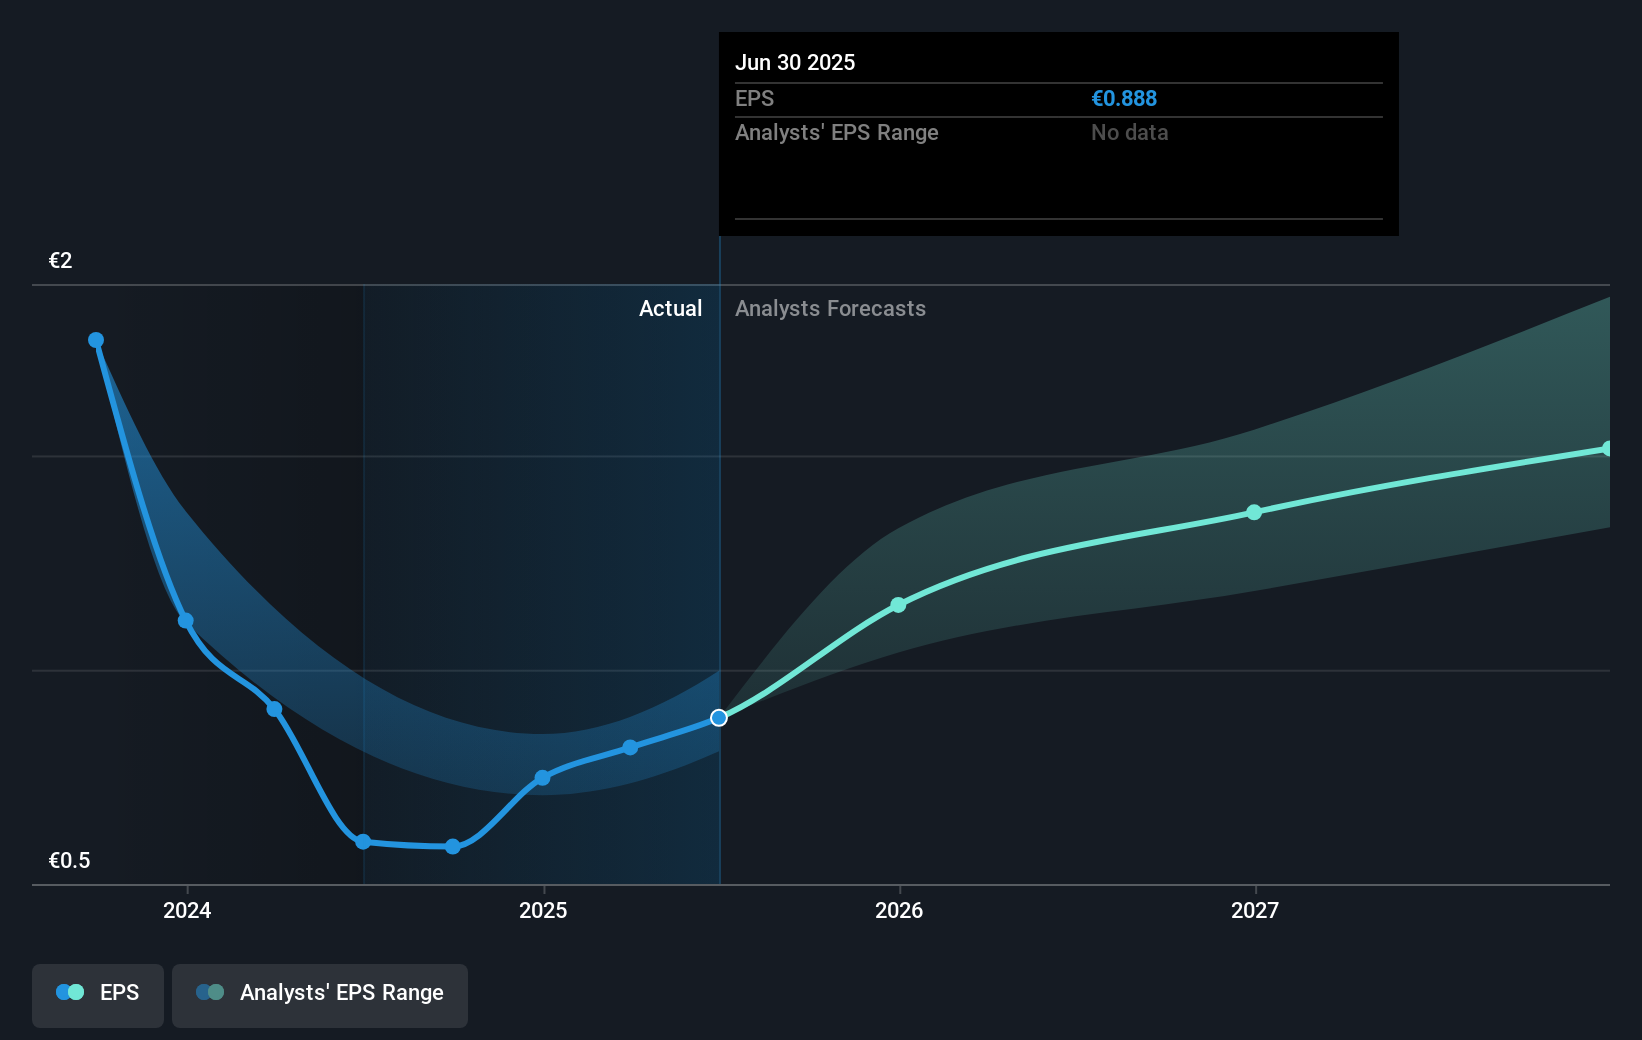1642x1040 pixels.
Task: Click the Analysts' EPS Range legend dots icon
Action: pos(210,993)
